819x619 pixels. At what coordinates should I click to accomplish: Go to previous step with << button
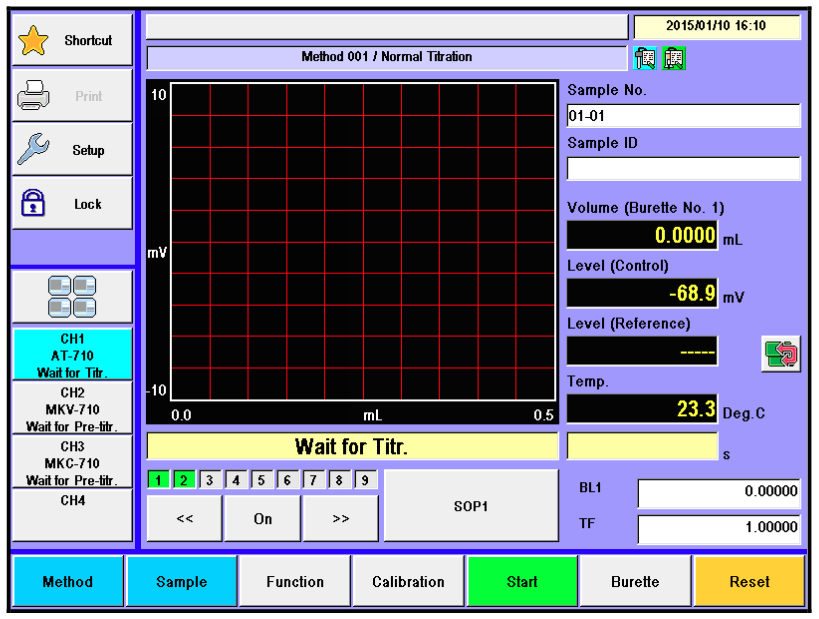[x=184, y=519]
